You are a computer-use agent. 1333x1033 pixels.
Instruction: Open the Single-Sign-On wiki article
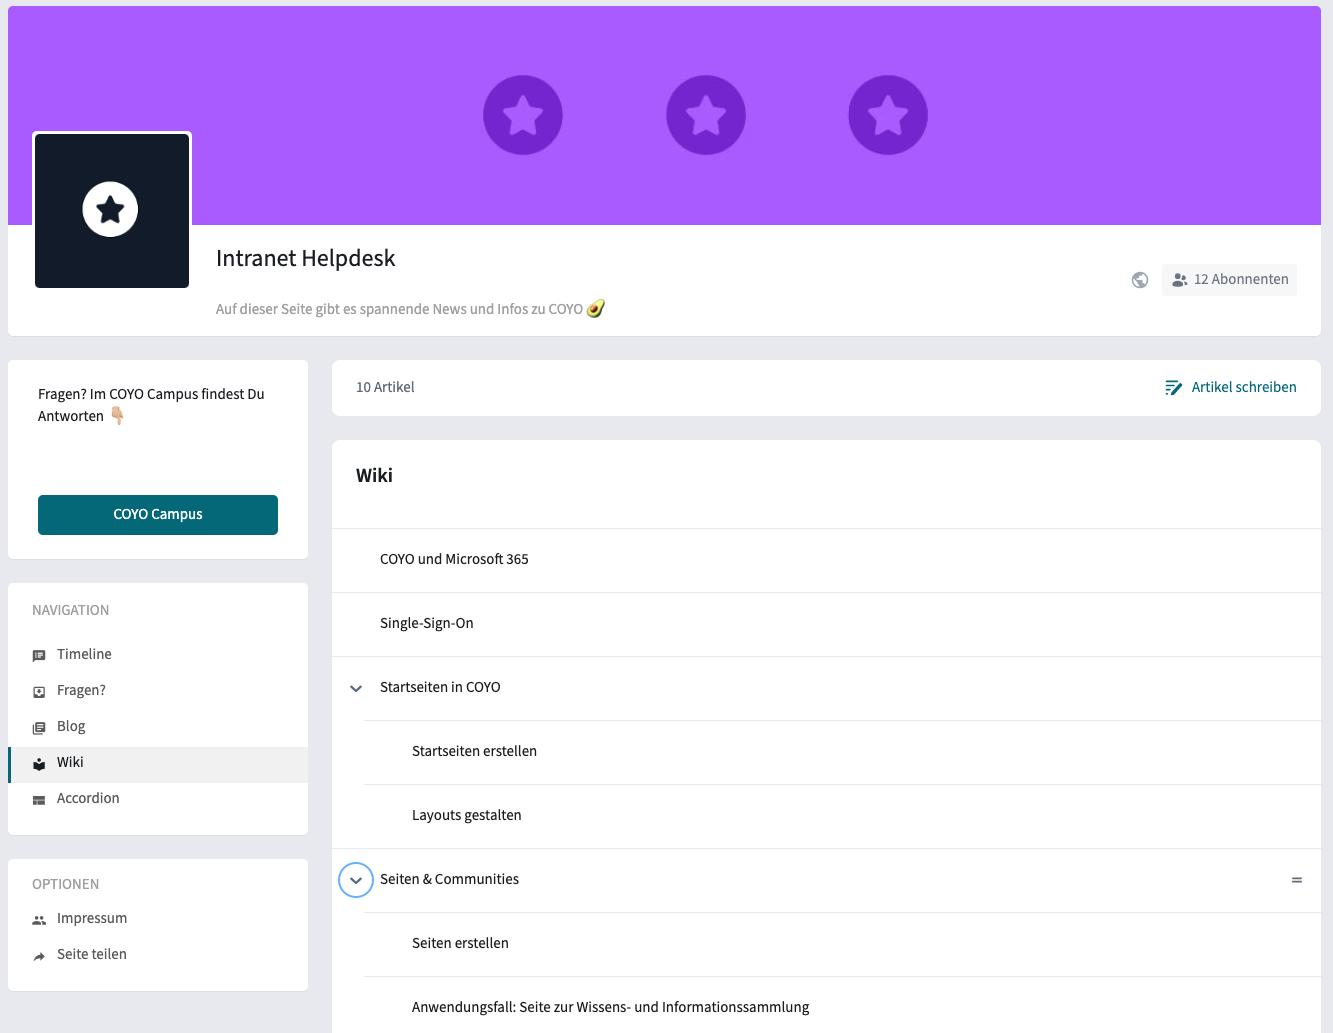(427, 624)
